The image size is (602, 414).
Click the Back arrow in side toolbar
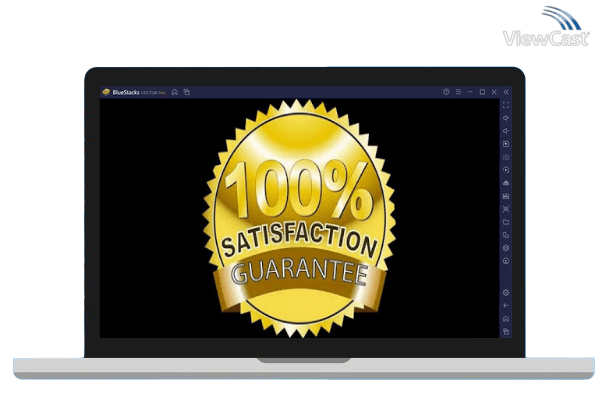point(506,305)
